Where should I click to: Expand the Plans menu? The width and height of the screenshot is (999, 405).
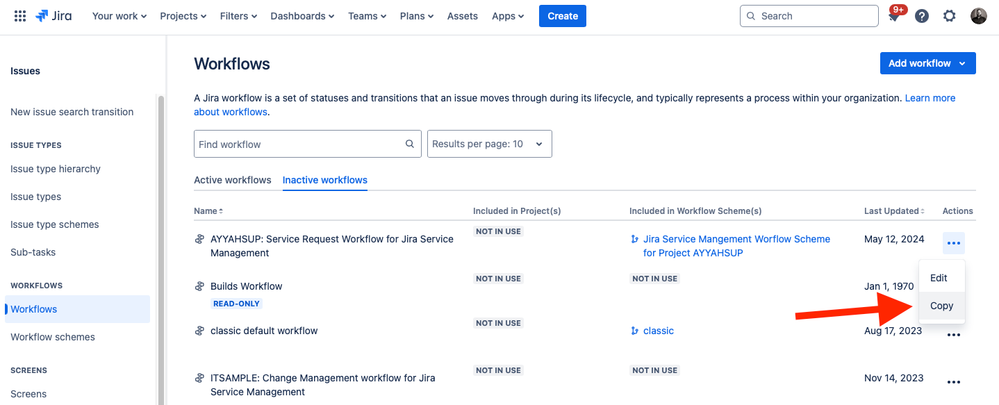coord(417,16)
